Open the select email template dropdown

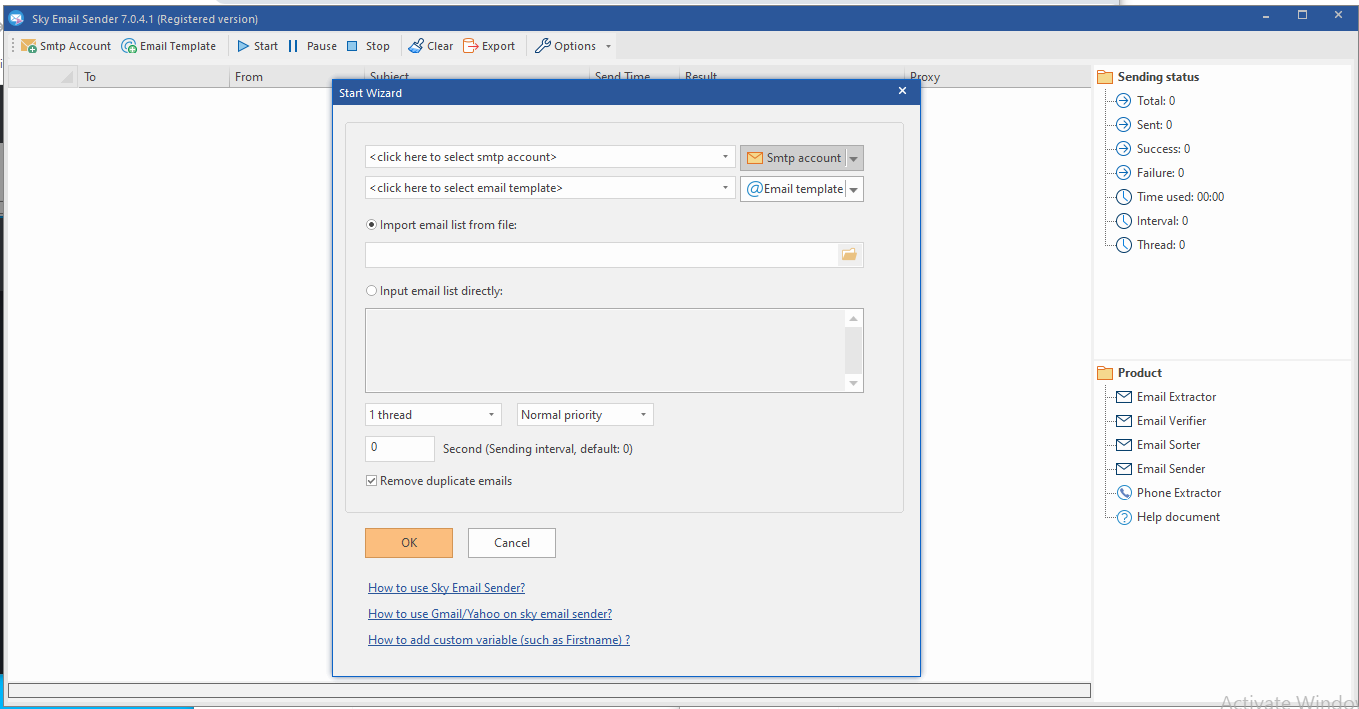point(725,188)
